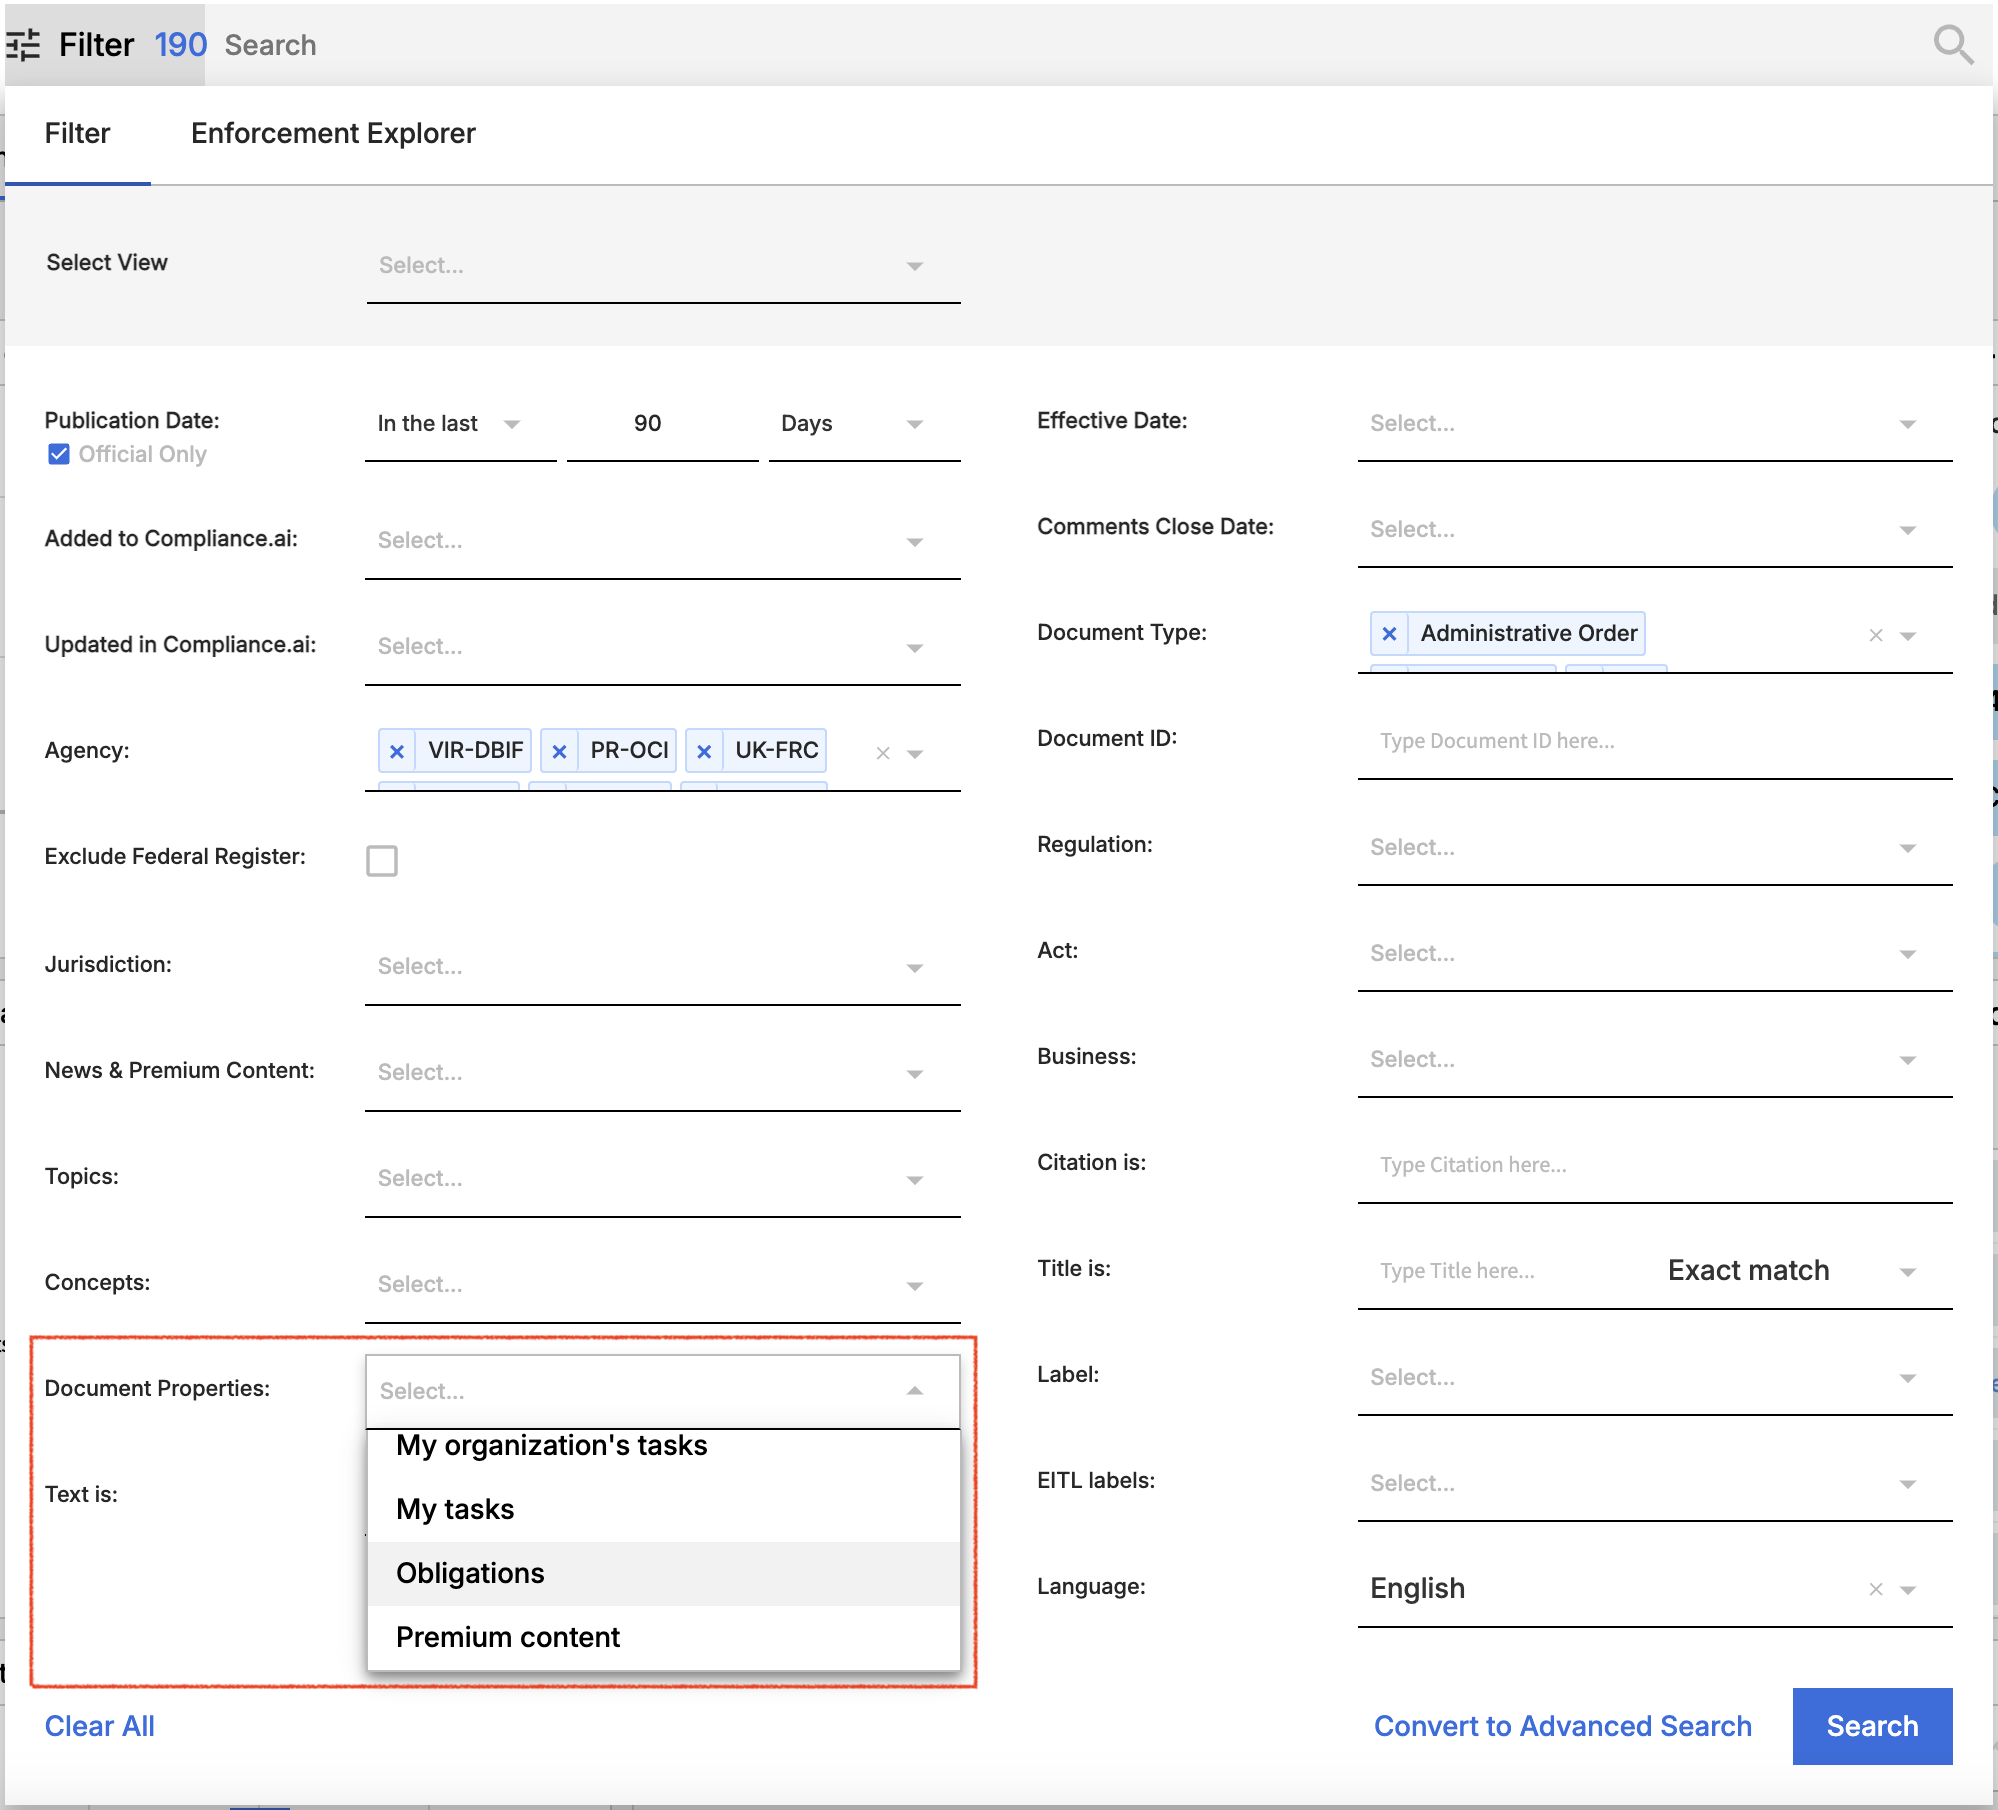Enable the Exclude Federal Register checkbox

(382, 860)
